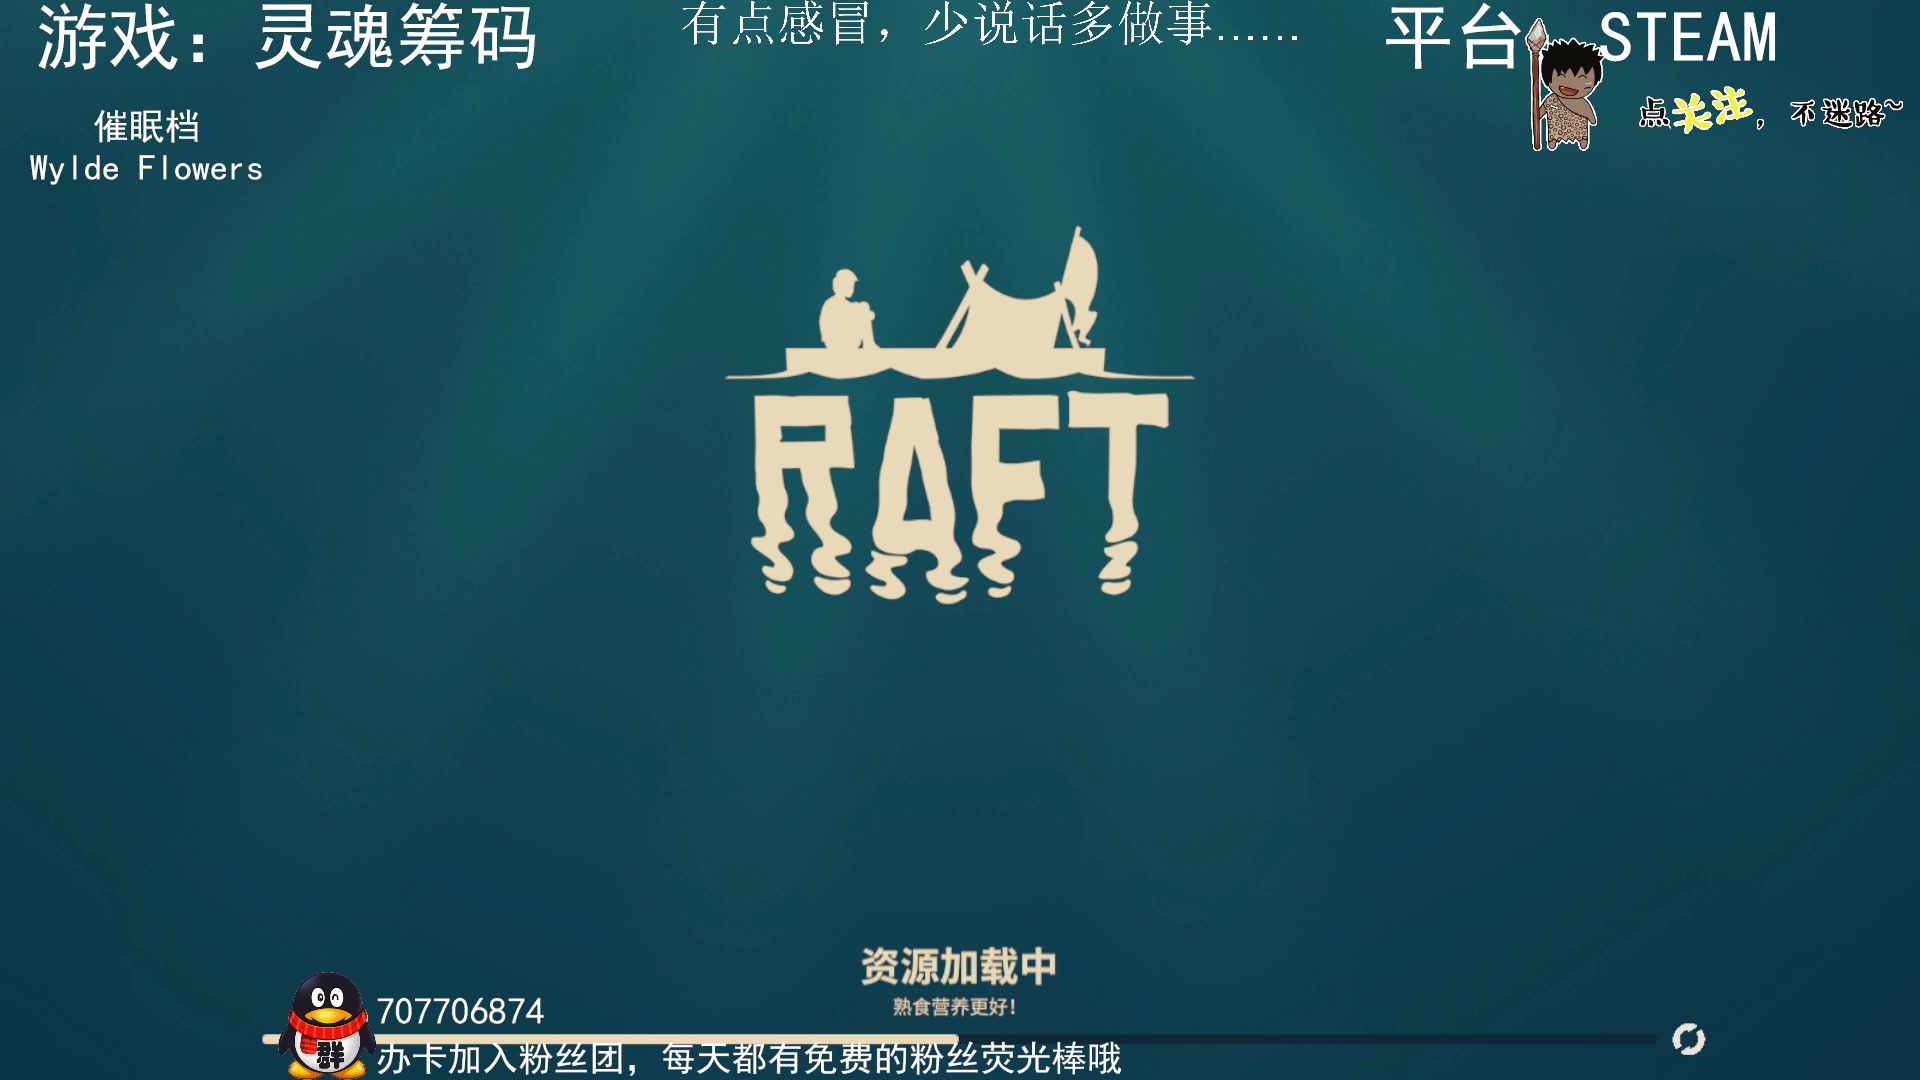Click the 催眠档 label
Screen dimensions: 1920x1080
click(150, 127)
